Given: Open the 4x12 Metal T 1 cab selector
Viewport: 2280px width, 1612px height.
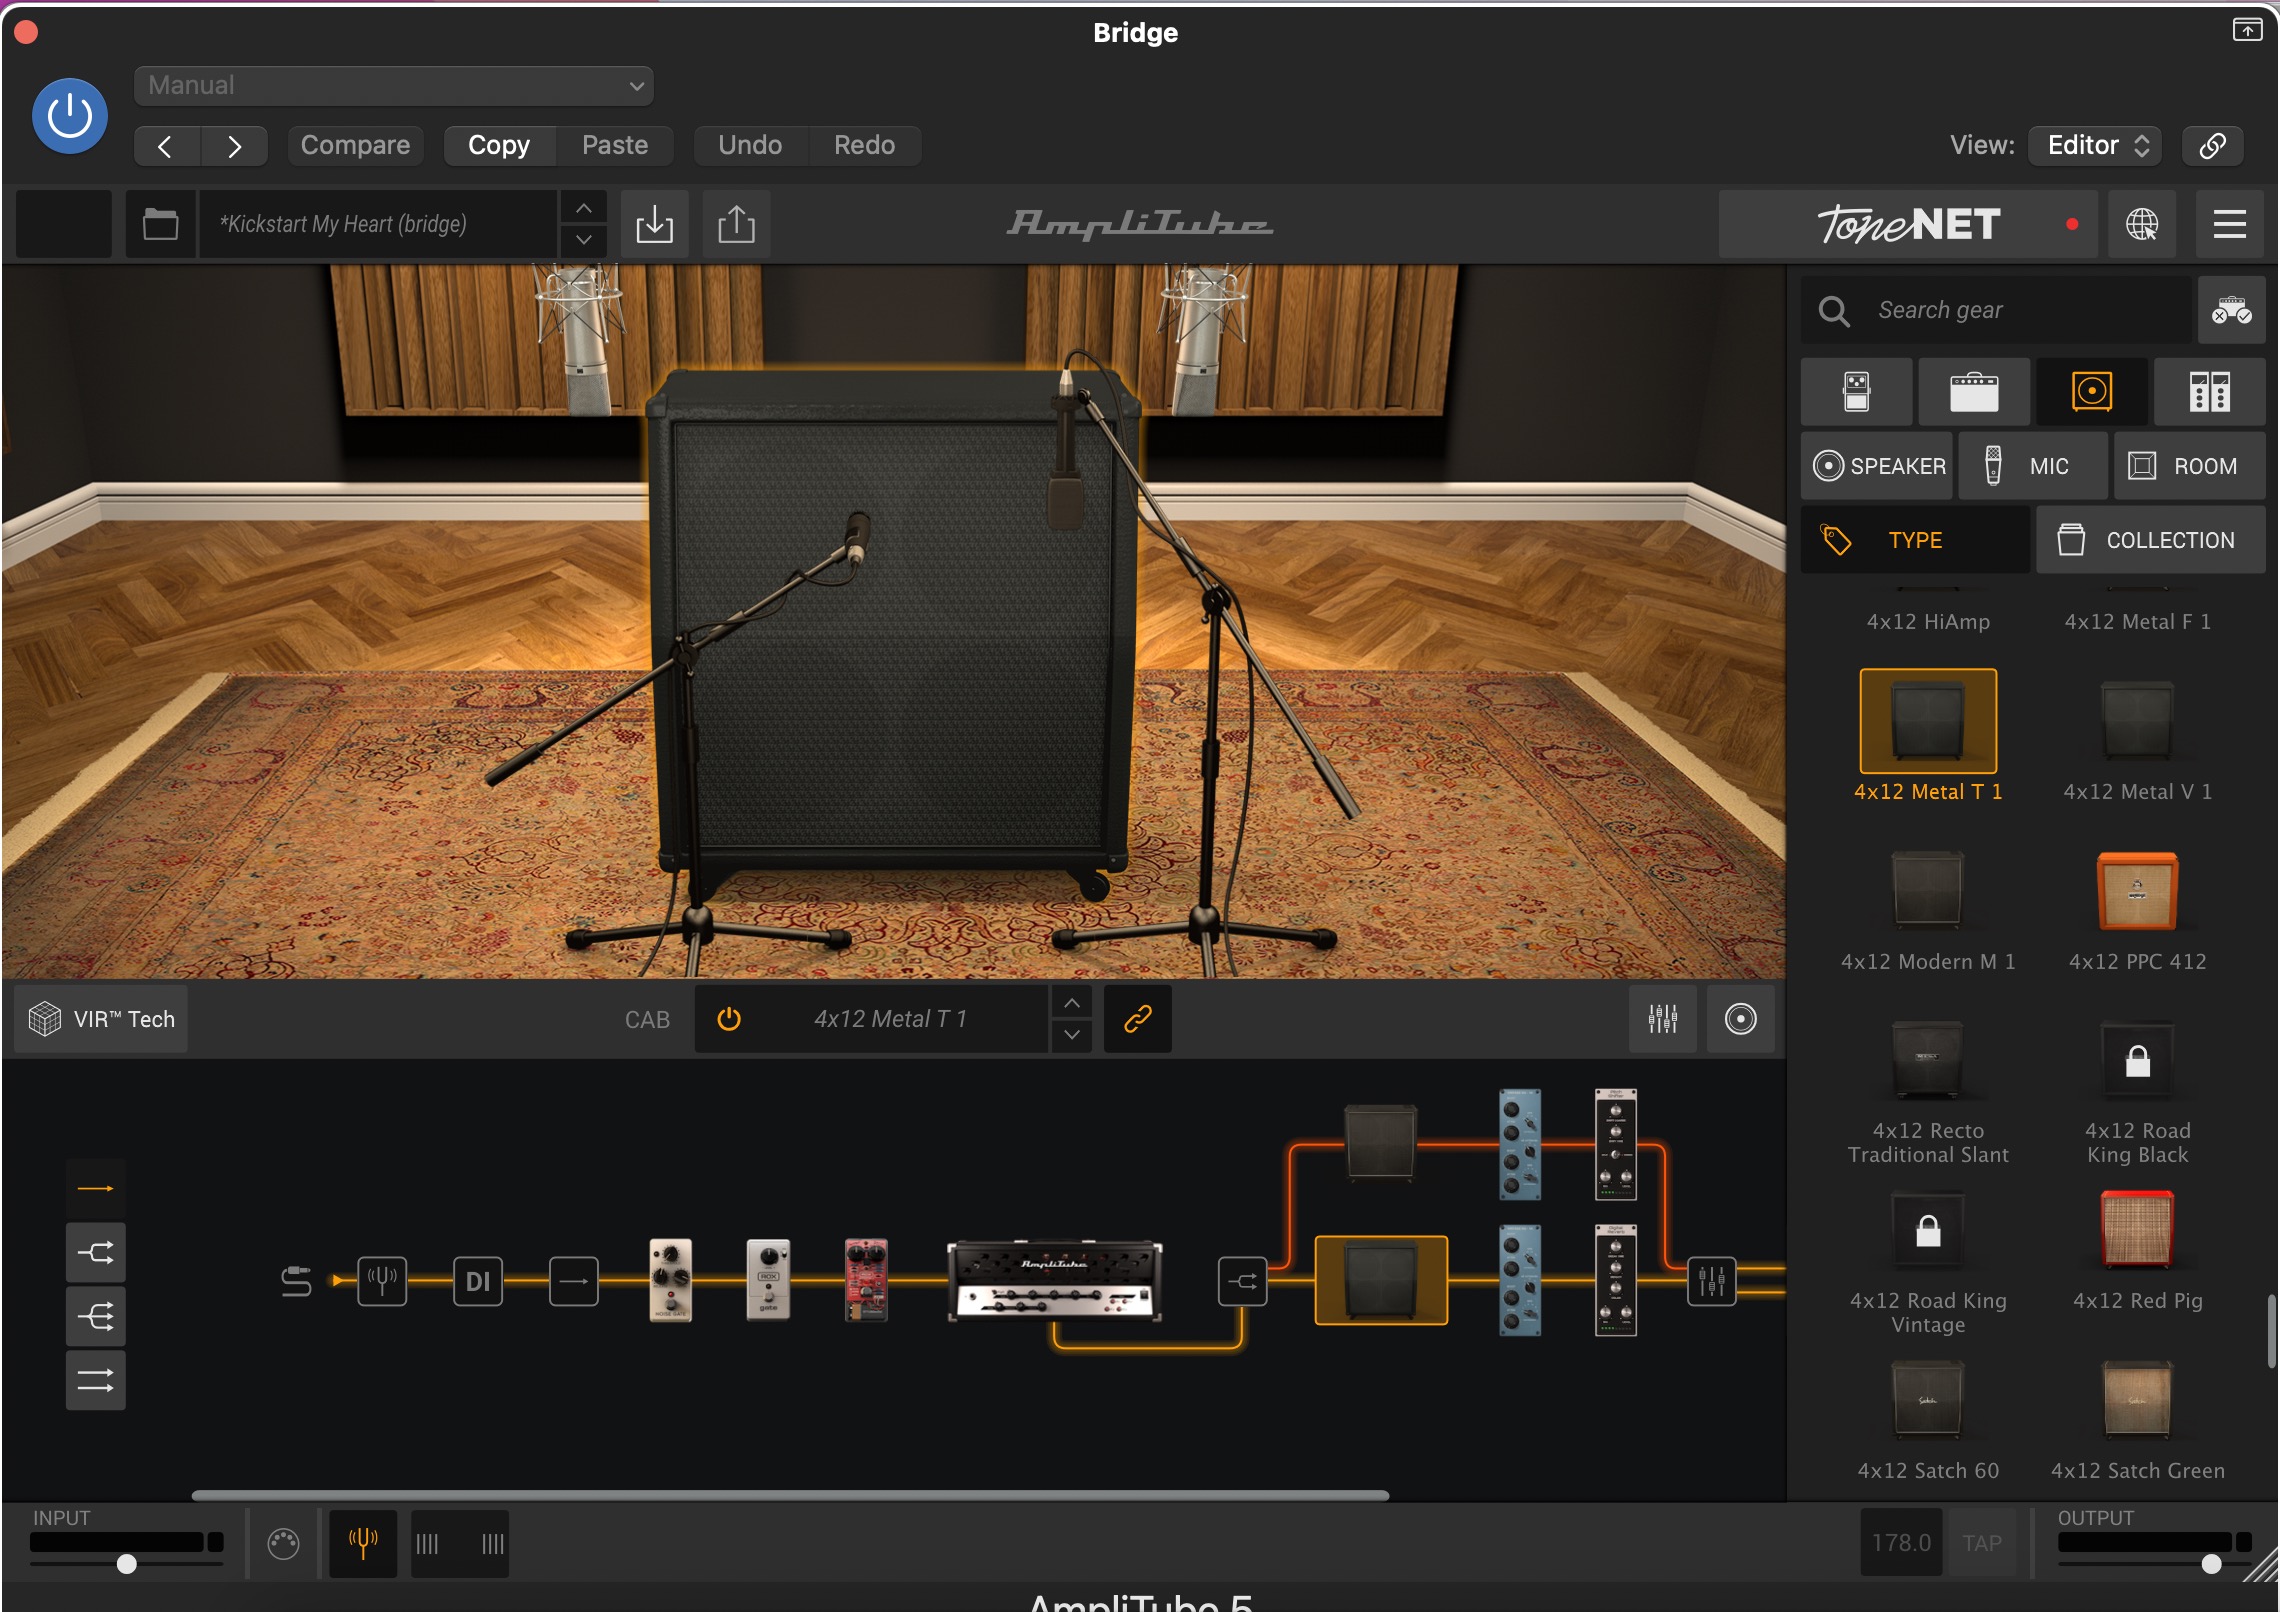Looking at the screenshot, I should pos(890,1019).
